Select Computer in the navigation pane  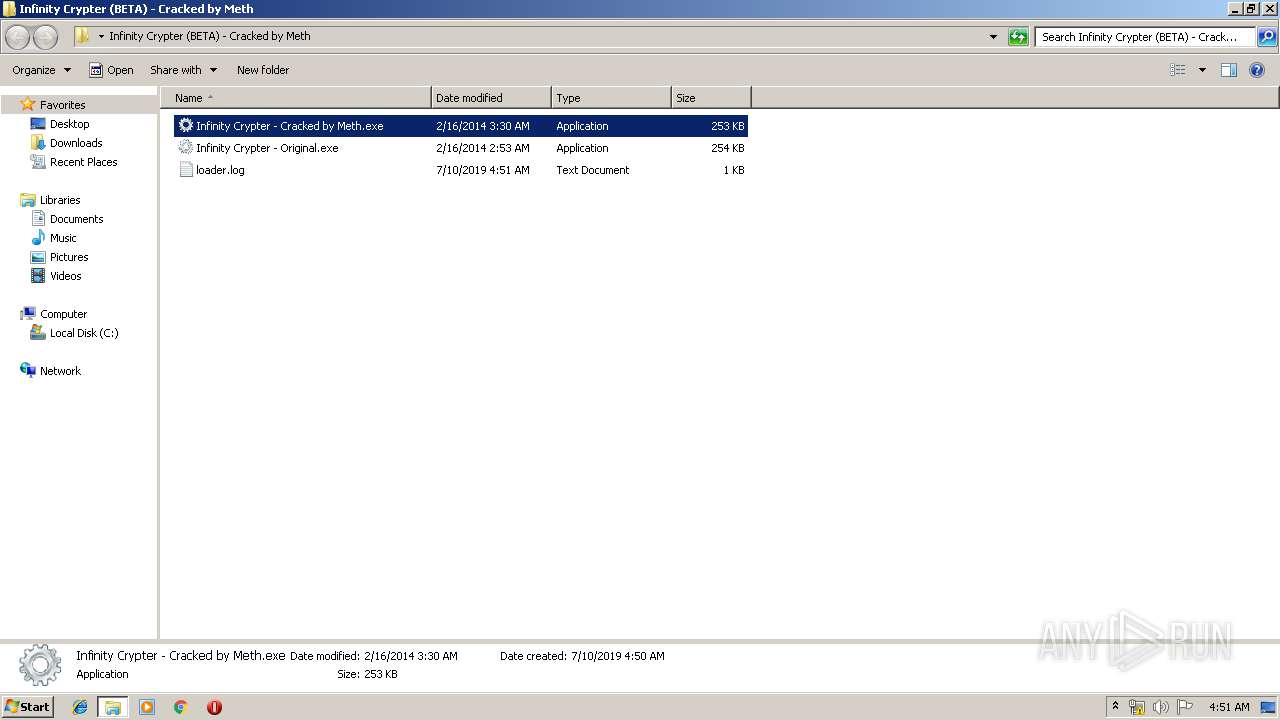(64, 314)
